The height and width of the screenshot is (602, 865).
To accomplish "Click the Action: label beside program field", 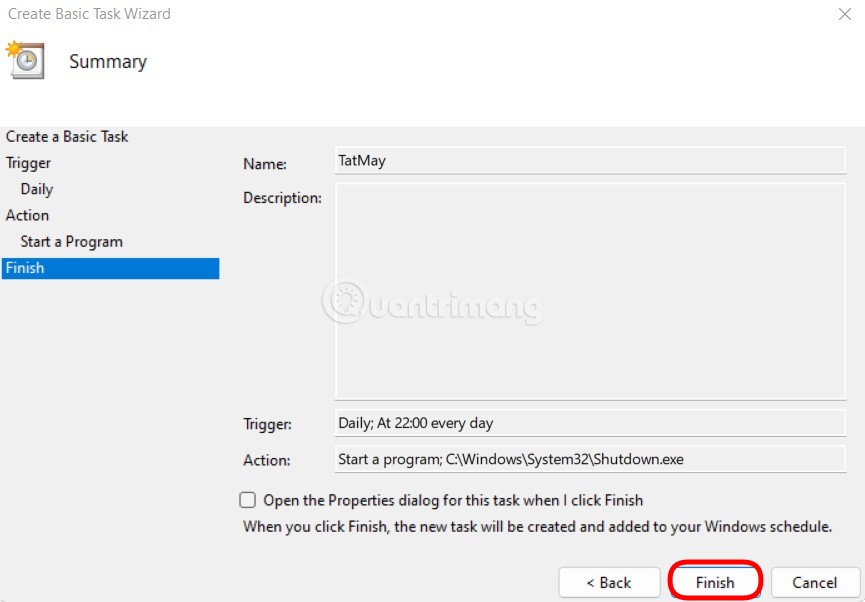I will (266, 460).
